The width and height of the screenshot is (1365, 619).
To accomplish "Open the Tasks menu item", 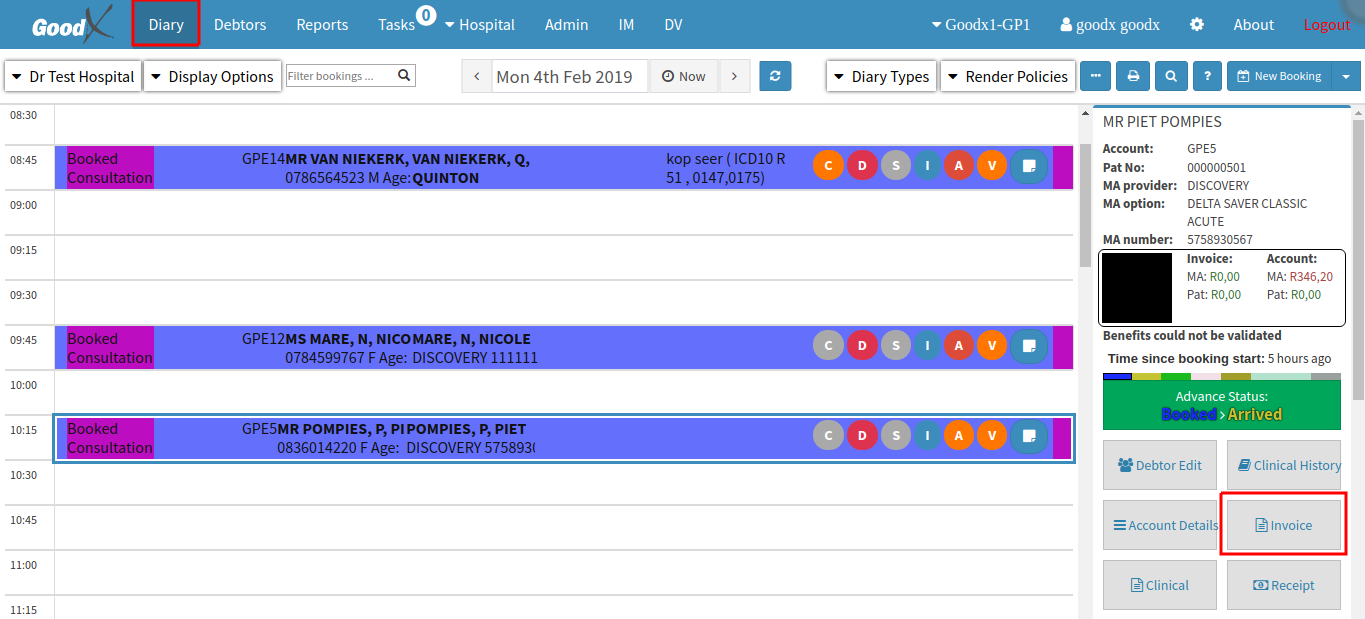I will coord(397,24).
